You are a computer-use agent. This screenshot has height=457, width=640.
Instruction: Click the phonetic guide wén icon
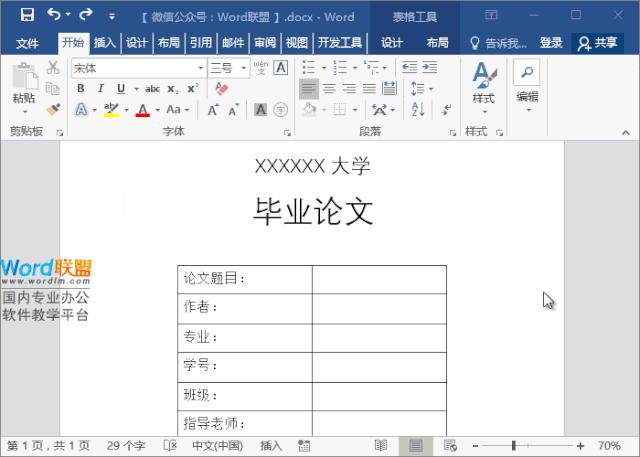point(261,68)
